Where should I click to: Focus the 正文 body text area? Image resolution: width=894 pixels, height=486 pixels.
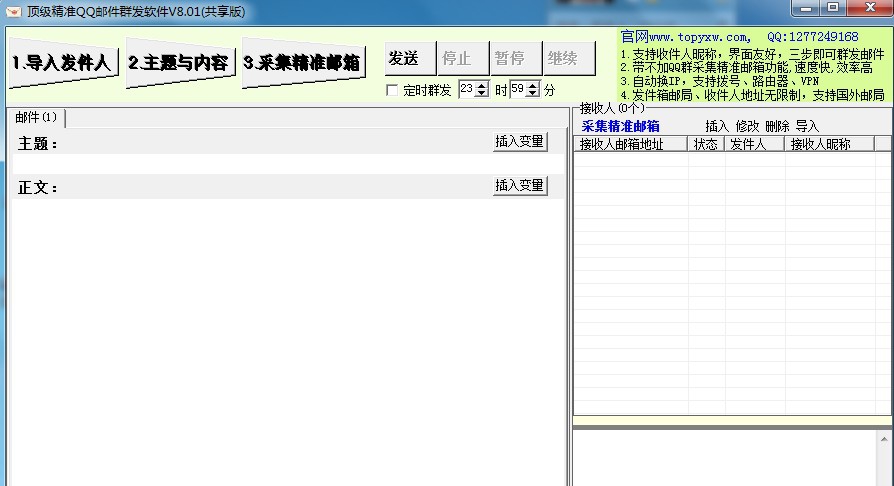point(288,342)
